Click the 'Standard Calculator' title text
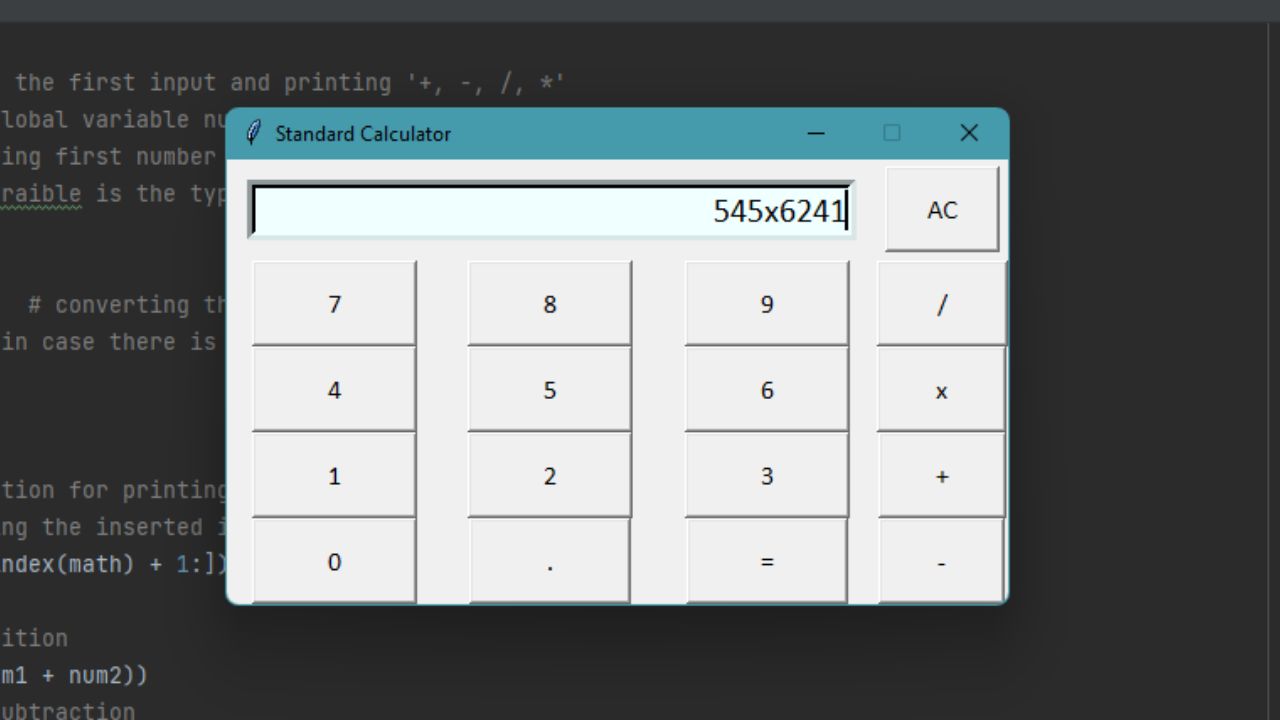 click(x=363, y=134)
